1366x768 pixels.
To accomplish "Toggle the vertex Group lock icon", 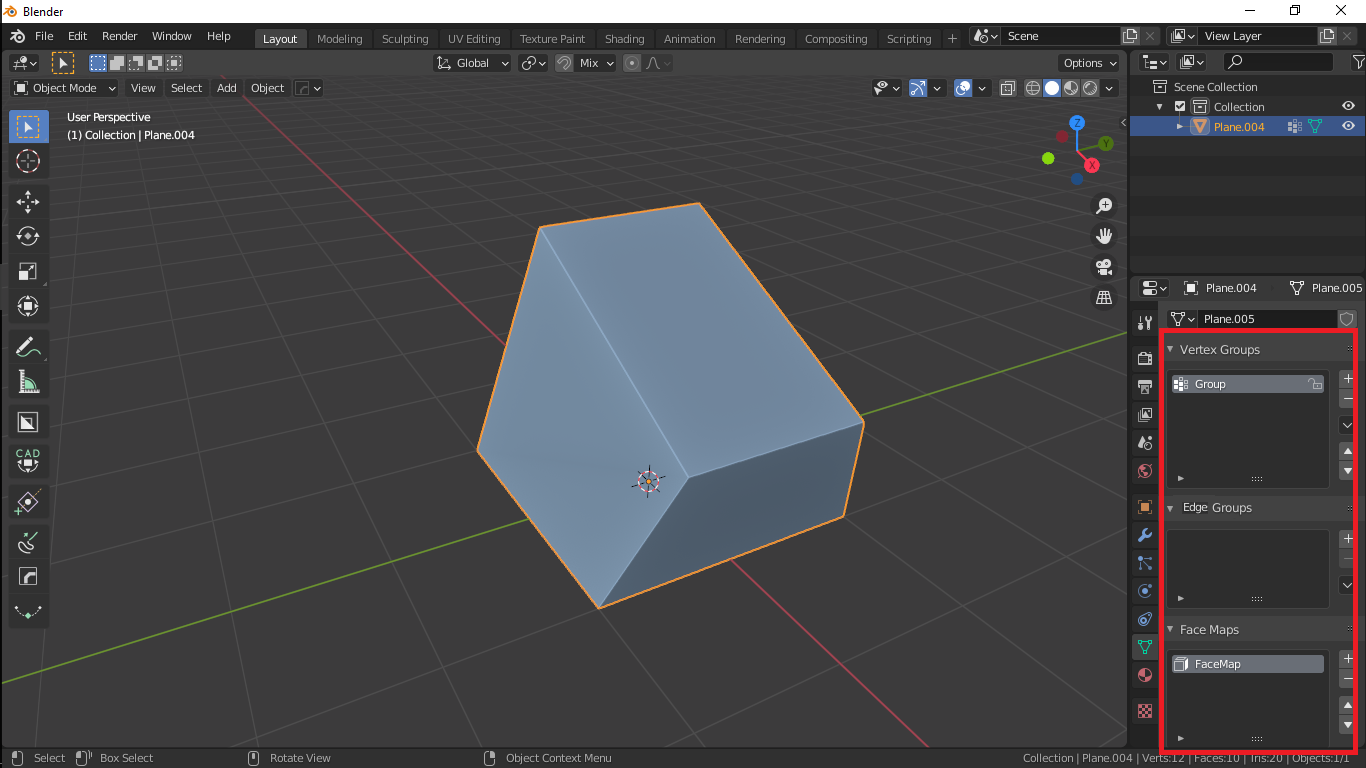I will click(1315, 384).
